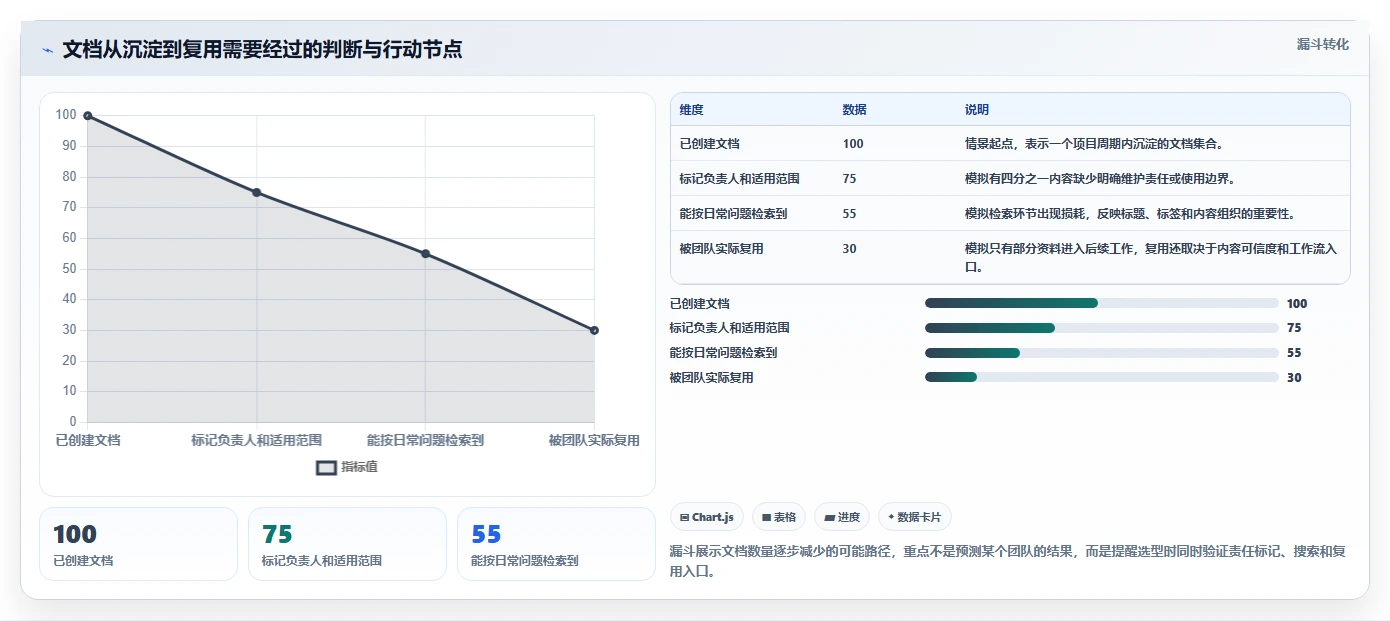Viewport: 1390px width, 621px height.
Task: Click the 标记负责人和适用范围 progress bar
Action: (x=1102, y=328)
